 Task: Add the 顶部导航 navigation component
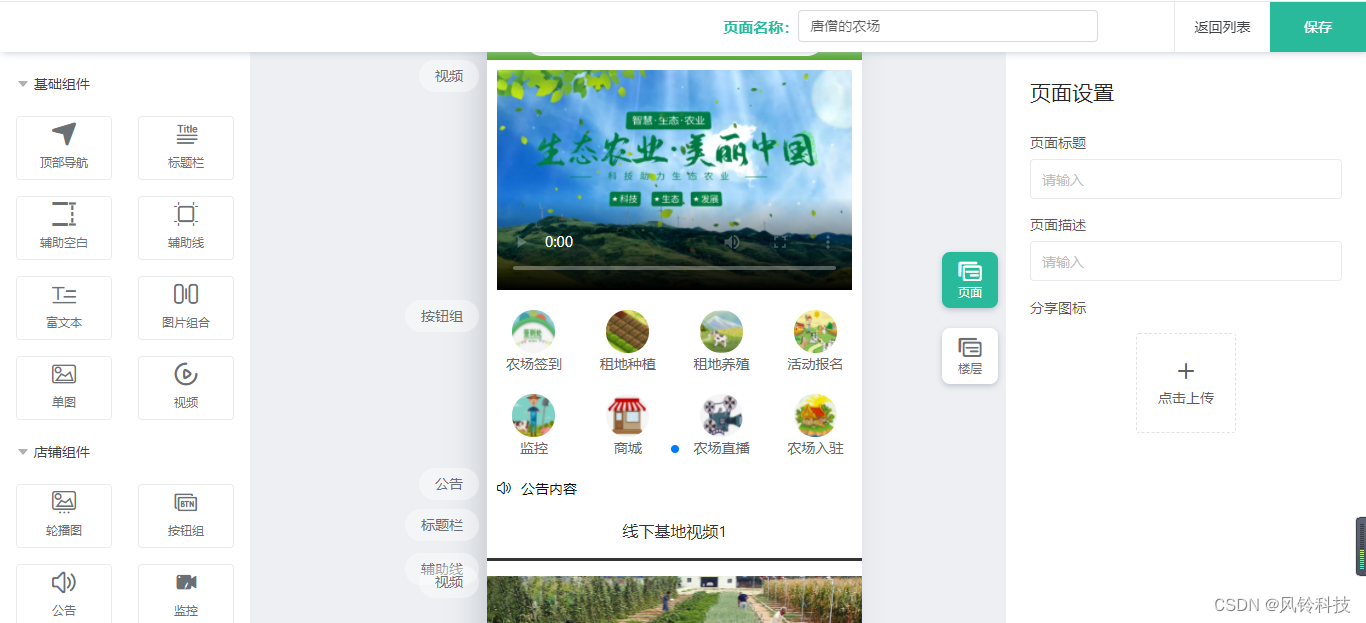[64, 148]
